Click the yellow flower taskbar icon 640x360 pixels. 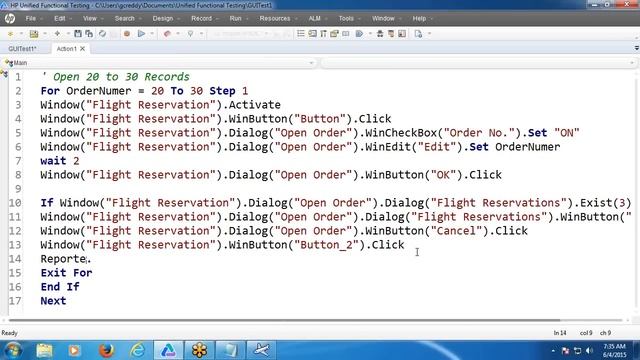200,350
